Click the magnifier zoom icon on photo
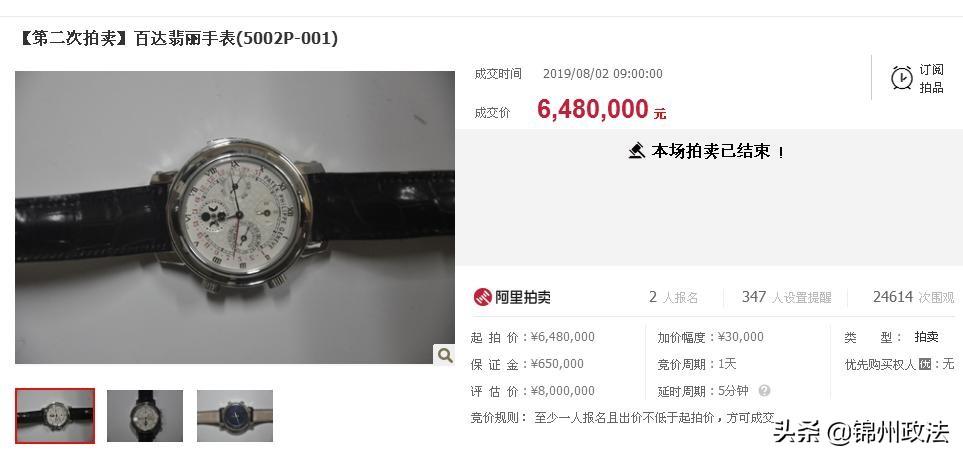 click(x=445, y=354)
